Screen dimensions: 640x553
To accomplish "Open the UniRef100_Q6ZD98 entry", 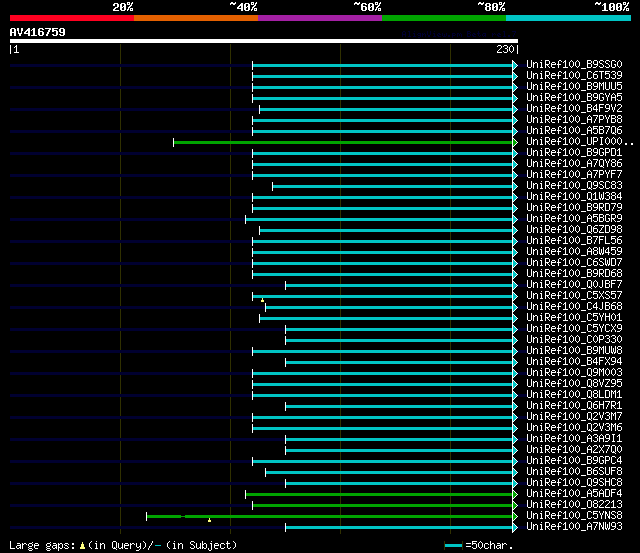I will pos(574,230).
